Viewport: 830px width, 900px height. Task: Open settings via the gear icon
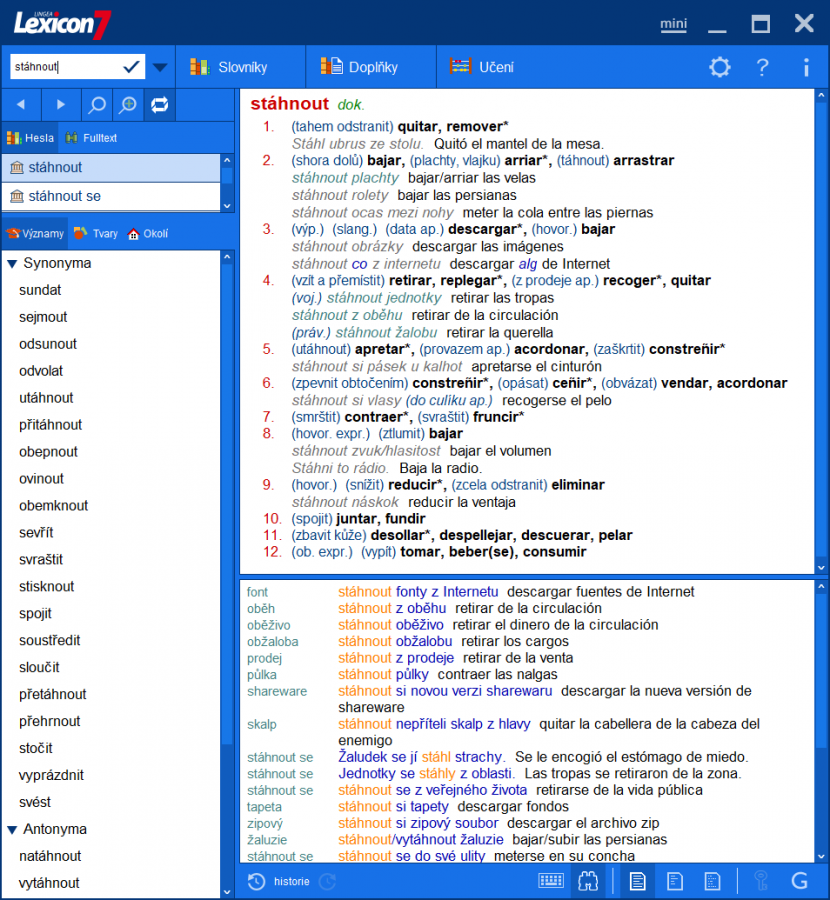coord(719,67)
